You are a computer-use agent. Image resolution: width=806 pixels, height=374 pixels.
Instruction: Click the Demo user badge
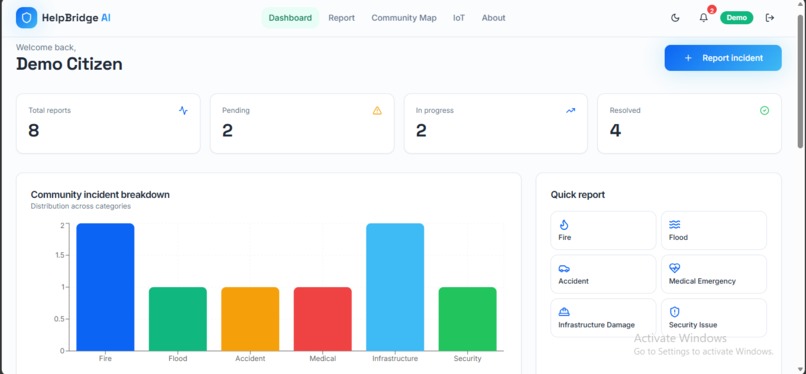click(x=736, y=18)
